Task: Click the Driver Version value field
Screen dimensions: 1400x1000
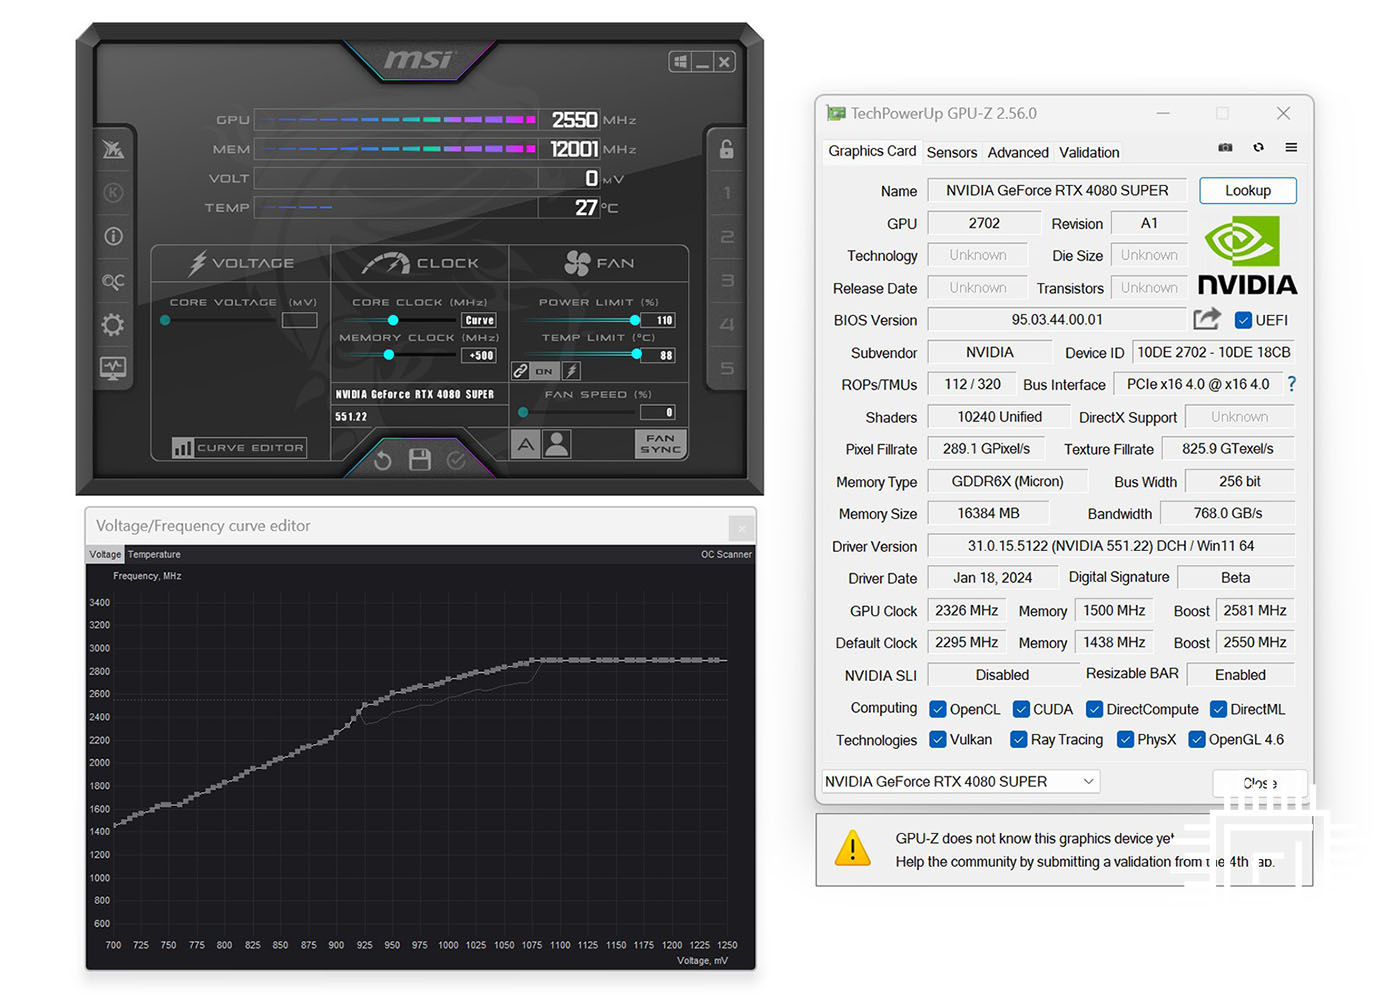Action: point(1111,546)
